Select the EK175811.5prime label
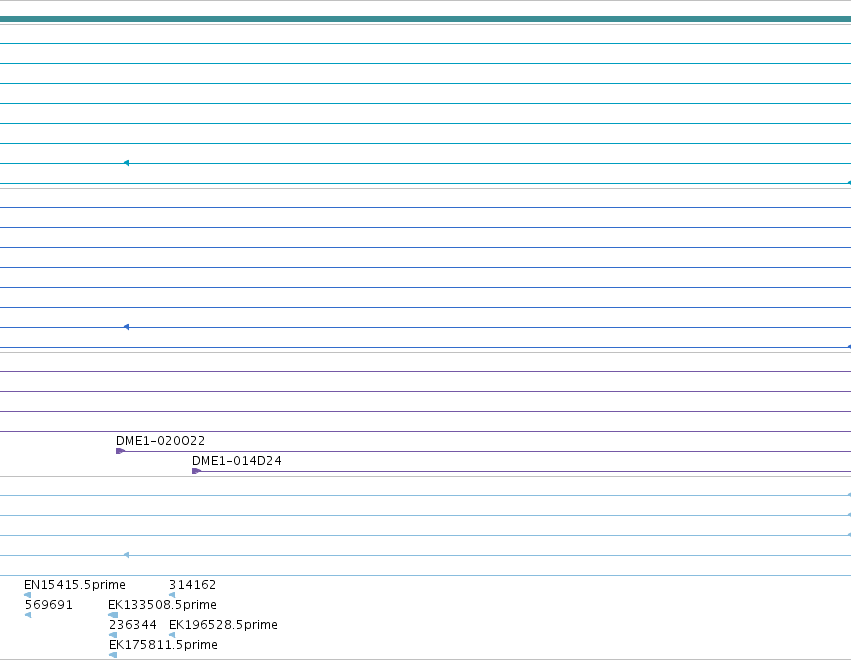The image size is (851, 660). pos(163,645)
